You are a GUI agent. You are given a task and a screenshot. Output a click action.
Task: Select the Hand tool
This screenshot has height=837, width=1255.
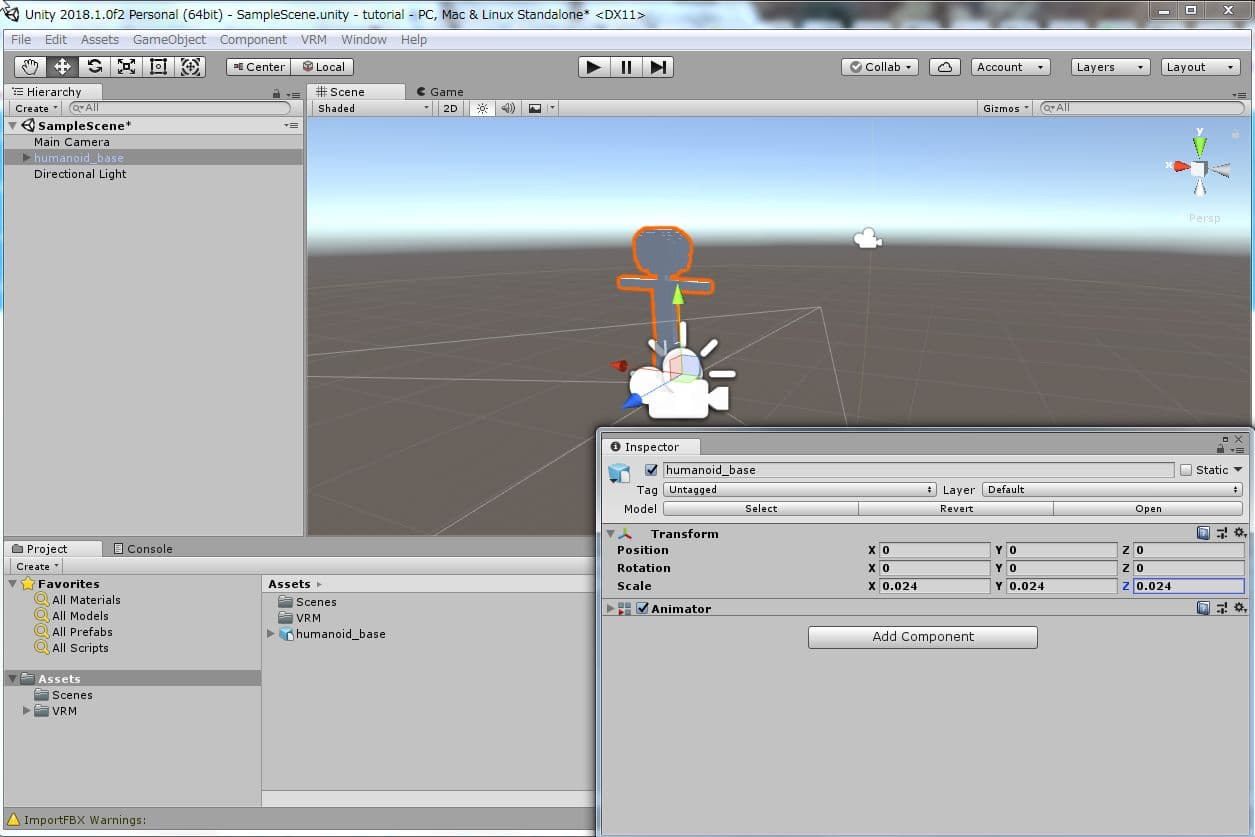click(x=30, y=67)
